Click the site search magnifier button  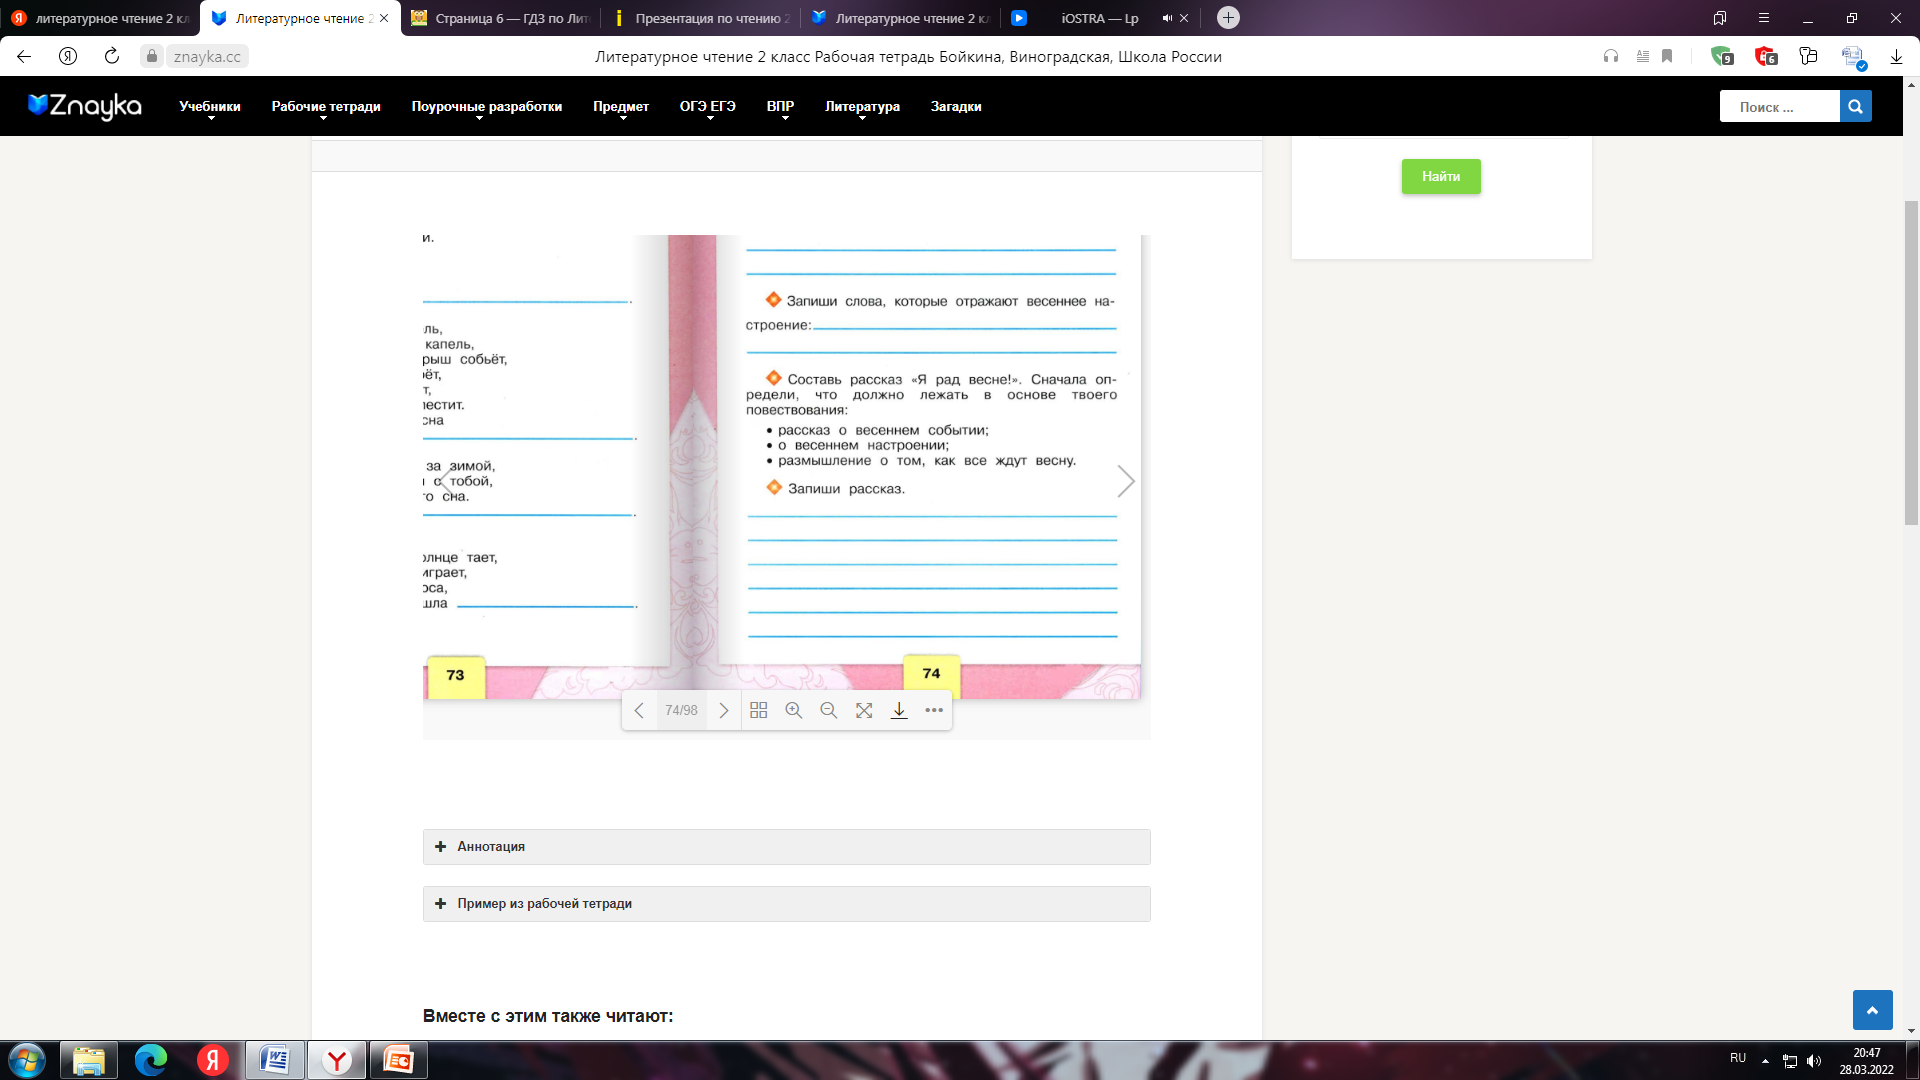(x=1855, y=106)
